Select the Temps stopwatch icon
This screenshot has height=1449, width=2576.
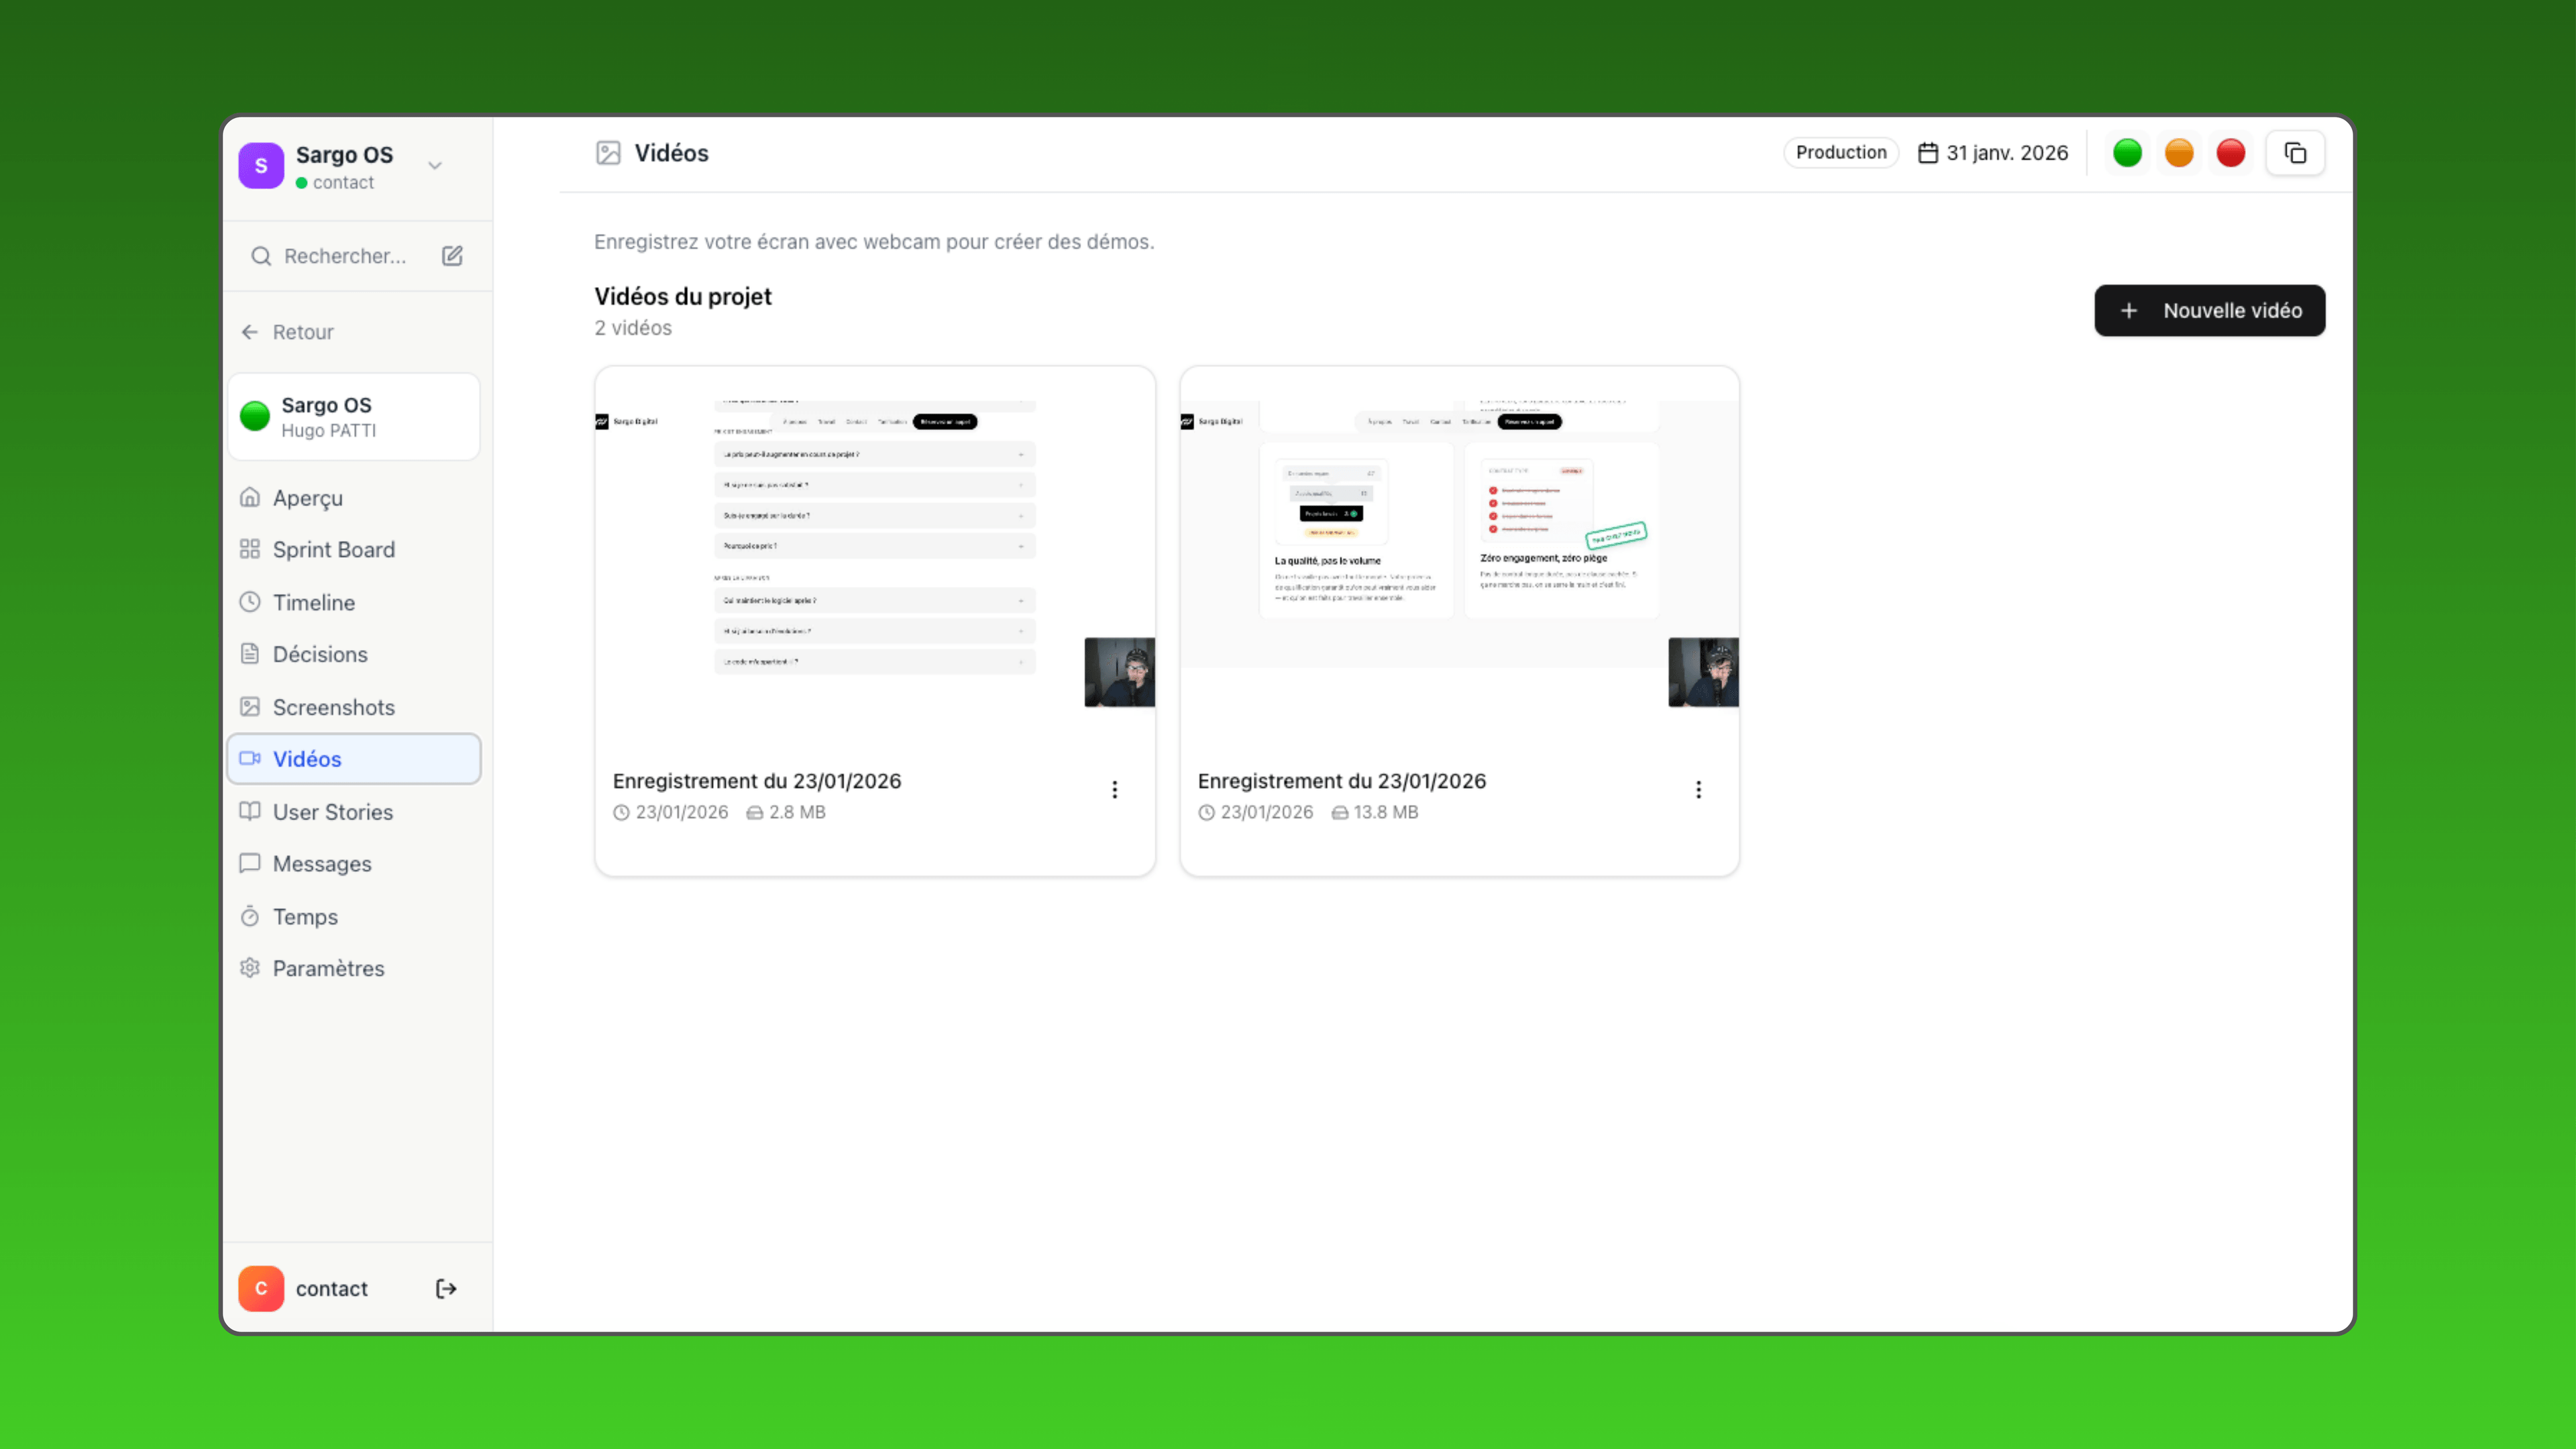point(249,916)
